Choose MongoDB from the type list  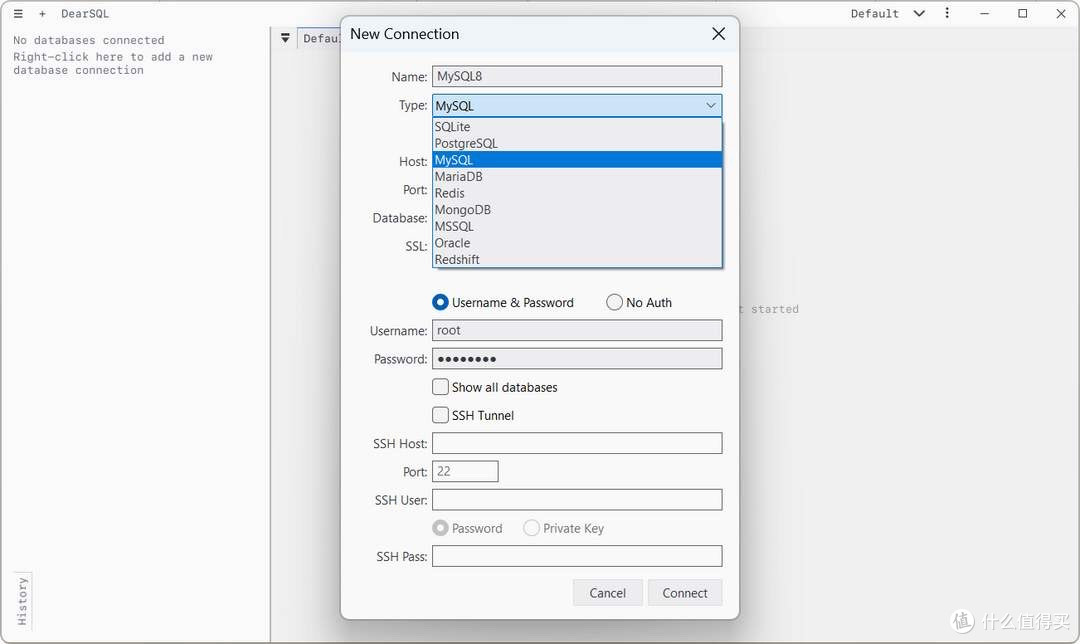click(x=577, y=209)
